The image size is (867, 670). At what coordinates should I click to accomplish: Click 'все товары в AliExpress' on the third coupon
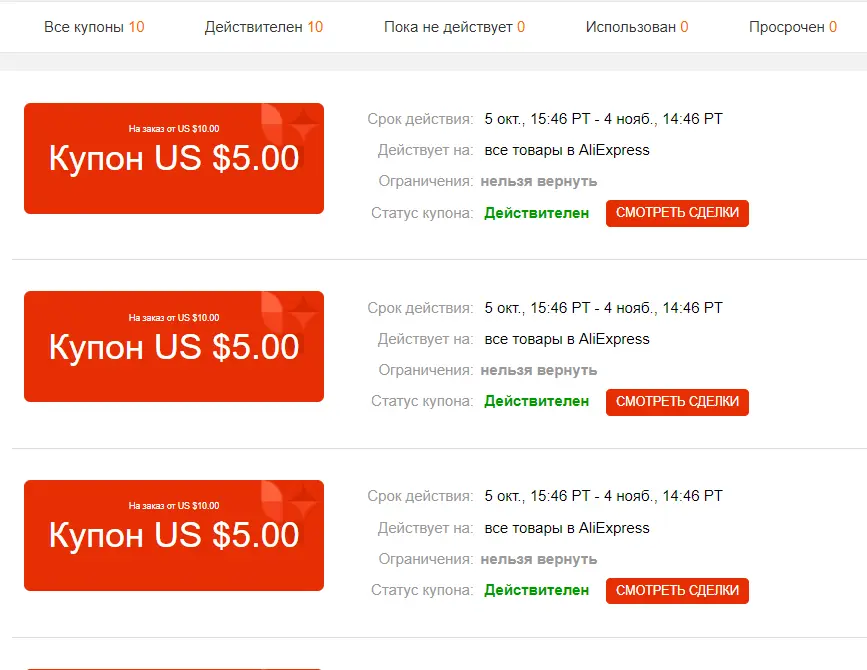pos(567,528)
